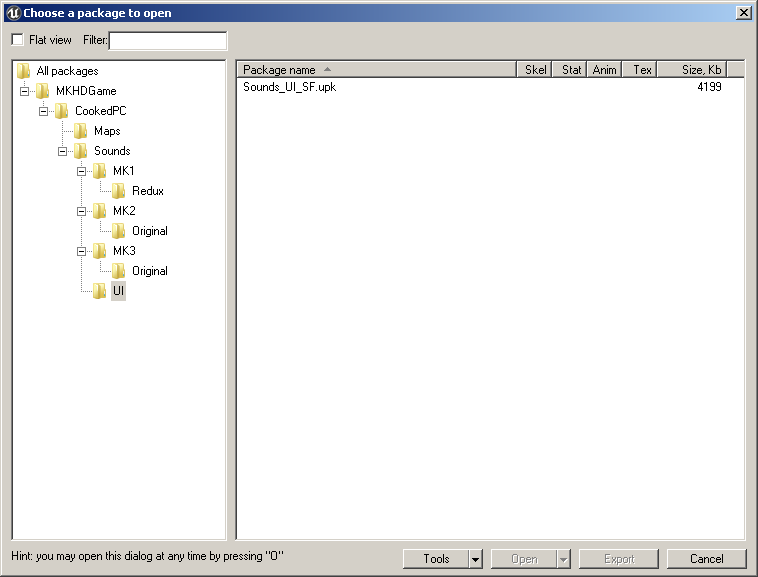Collapse the MK1 tree node

click(81, 172)
